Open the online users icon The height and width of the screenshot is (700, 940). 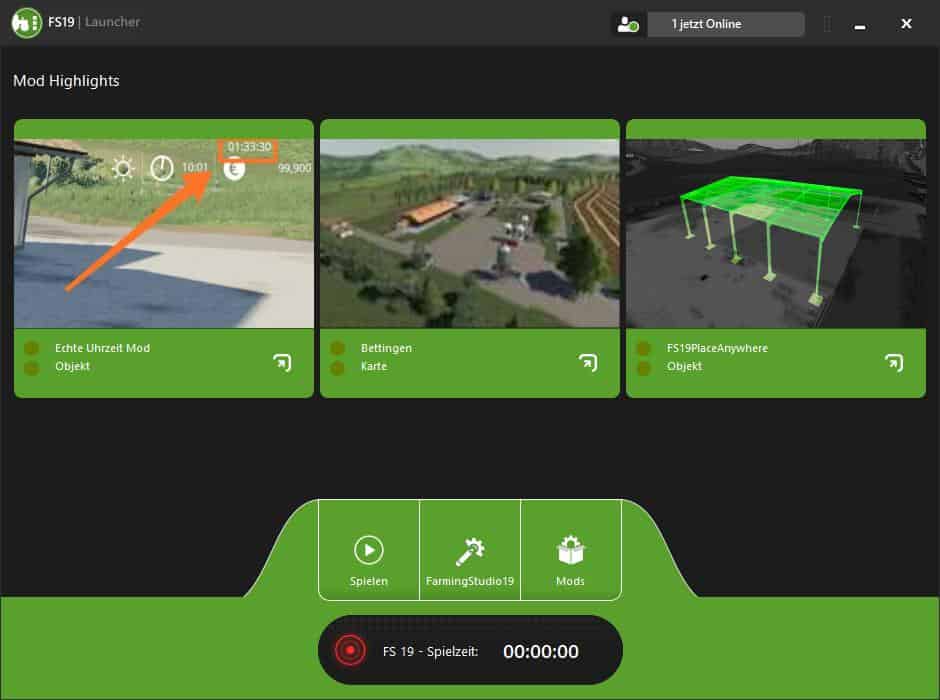point(628,24)
